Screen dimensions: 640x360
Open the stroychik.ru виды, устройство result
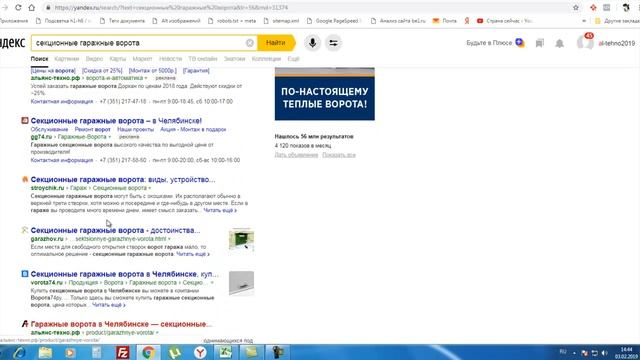[123, 180]
